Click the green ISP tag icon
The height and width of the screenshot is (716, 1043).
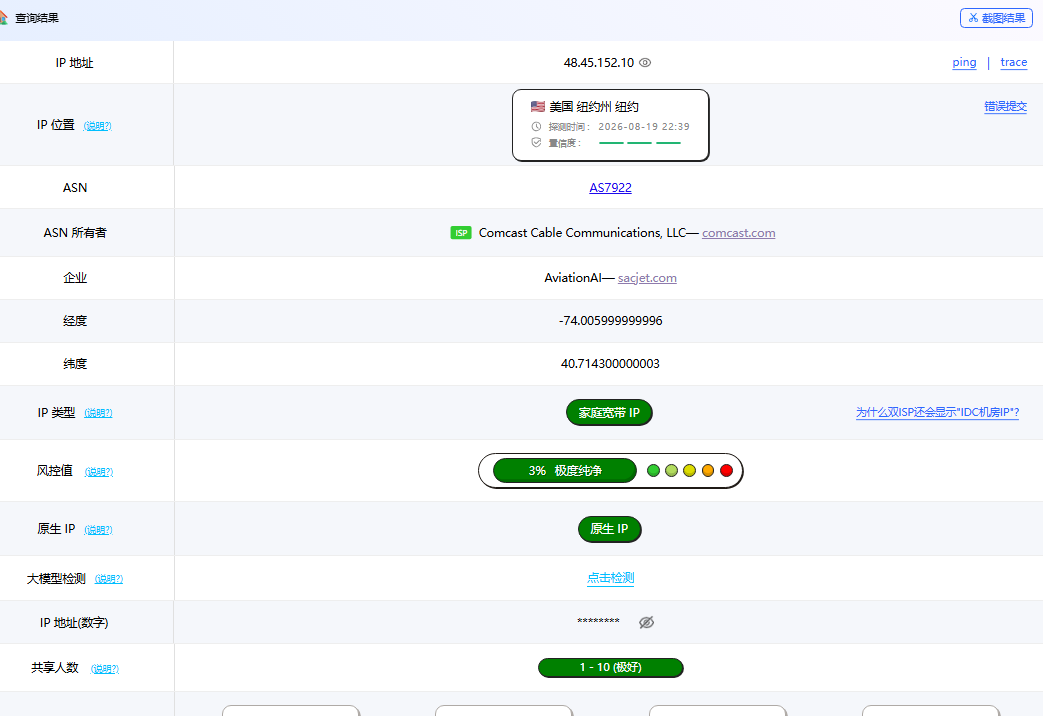[x=461, y=233]
